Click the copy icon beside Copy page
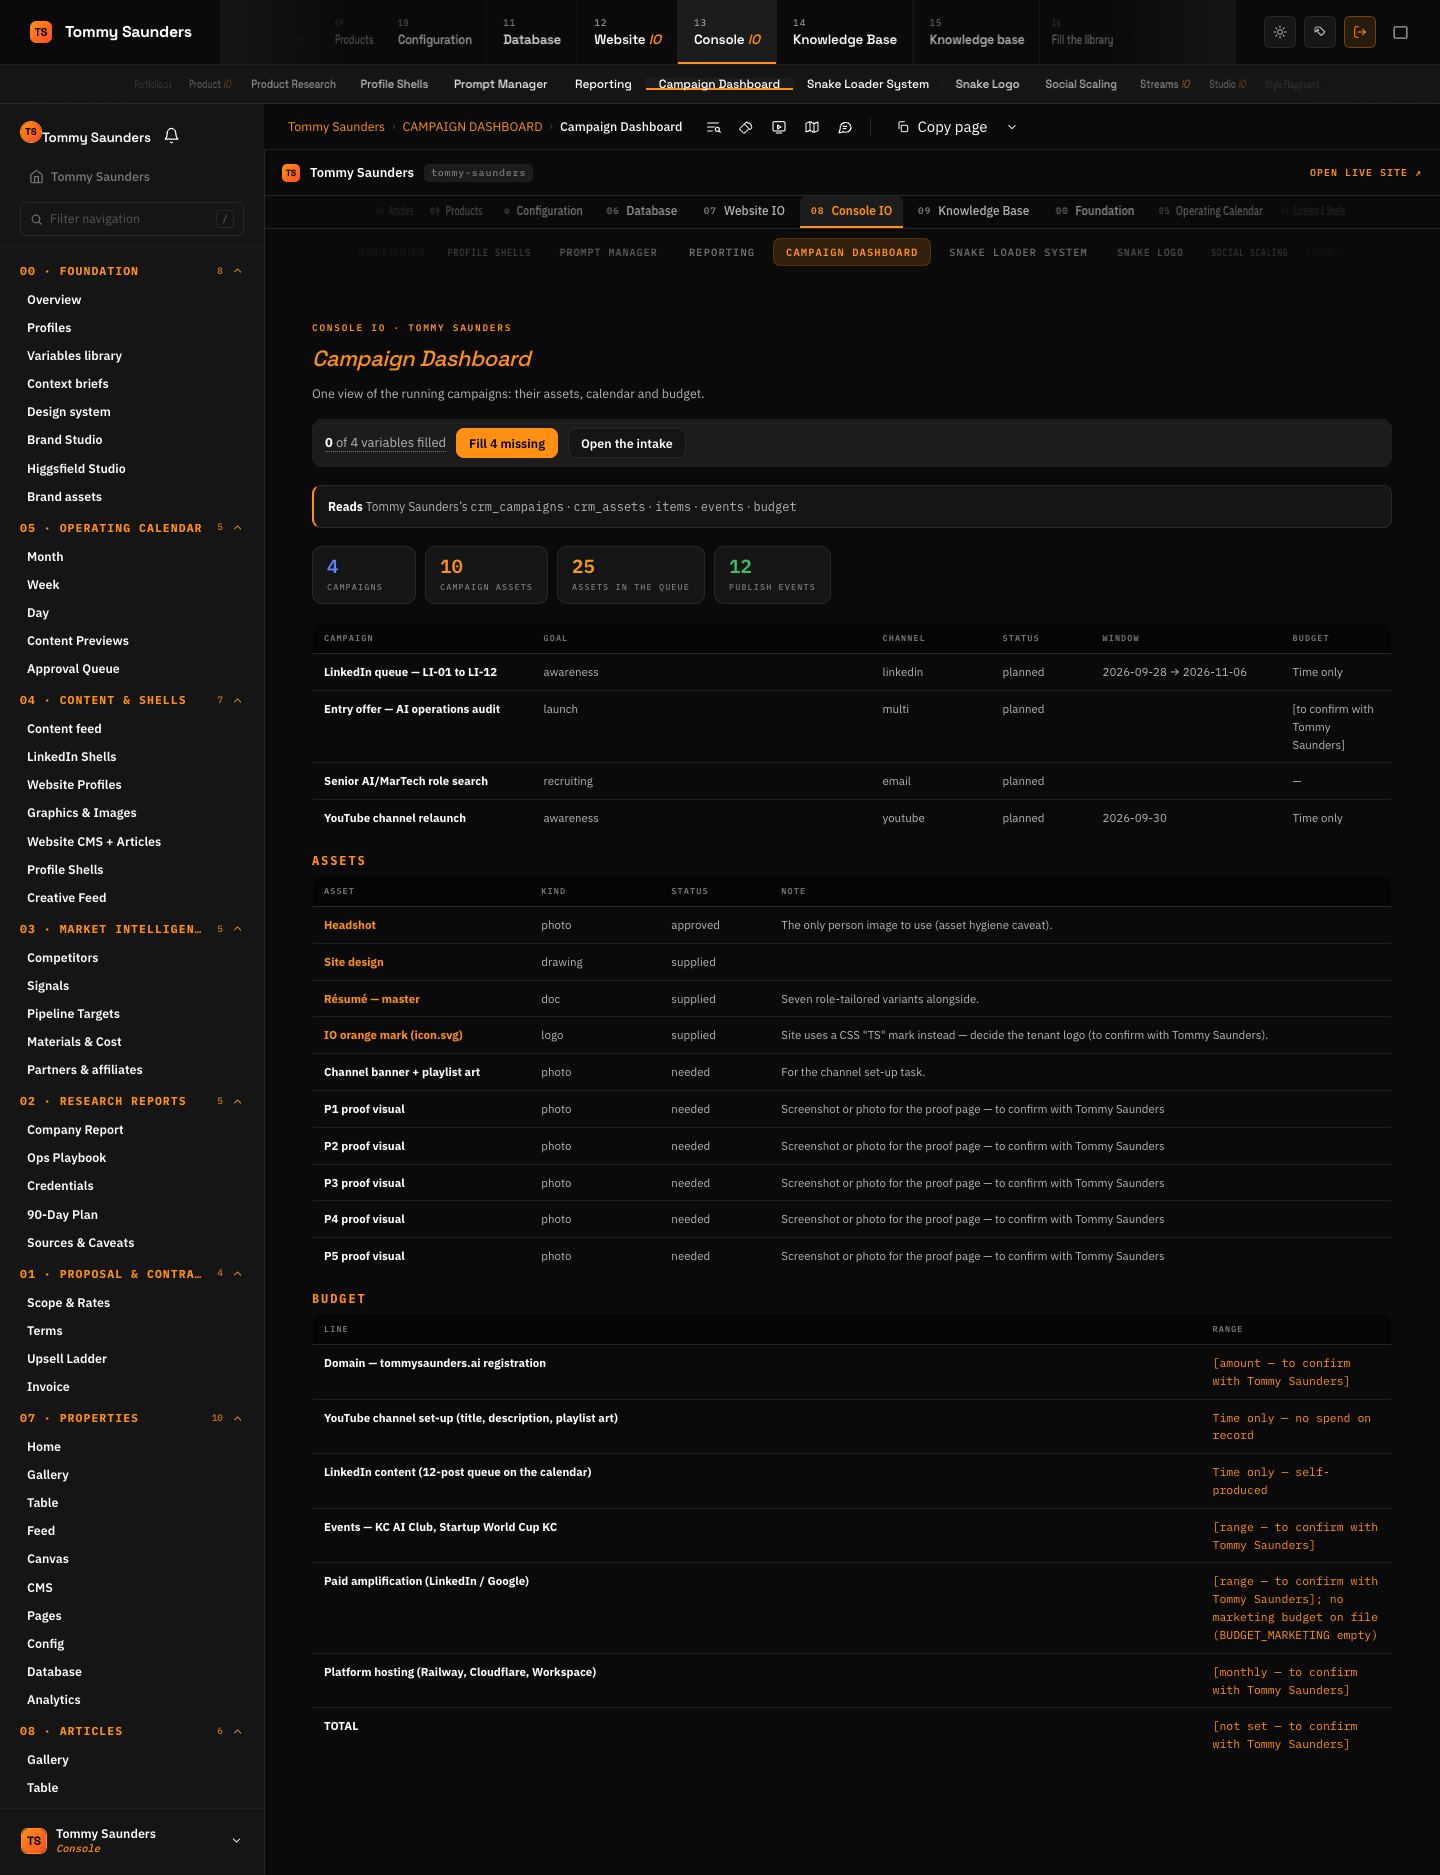 [903, 127]
